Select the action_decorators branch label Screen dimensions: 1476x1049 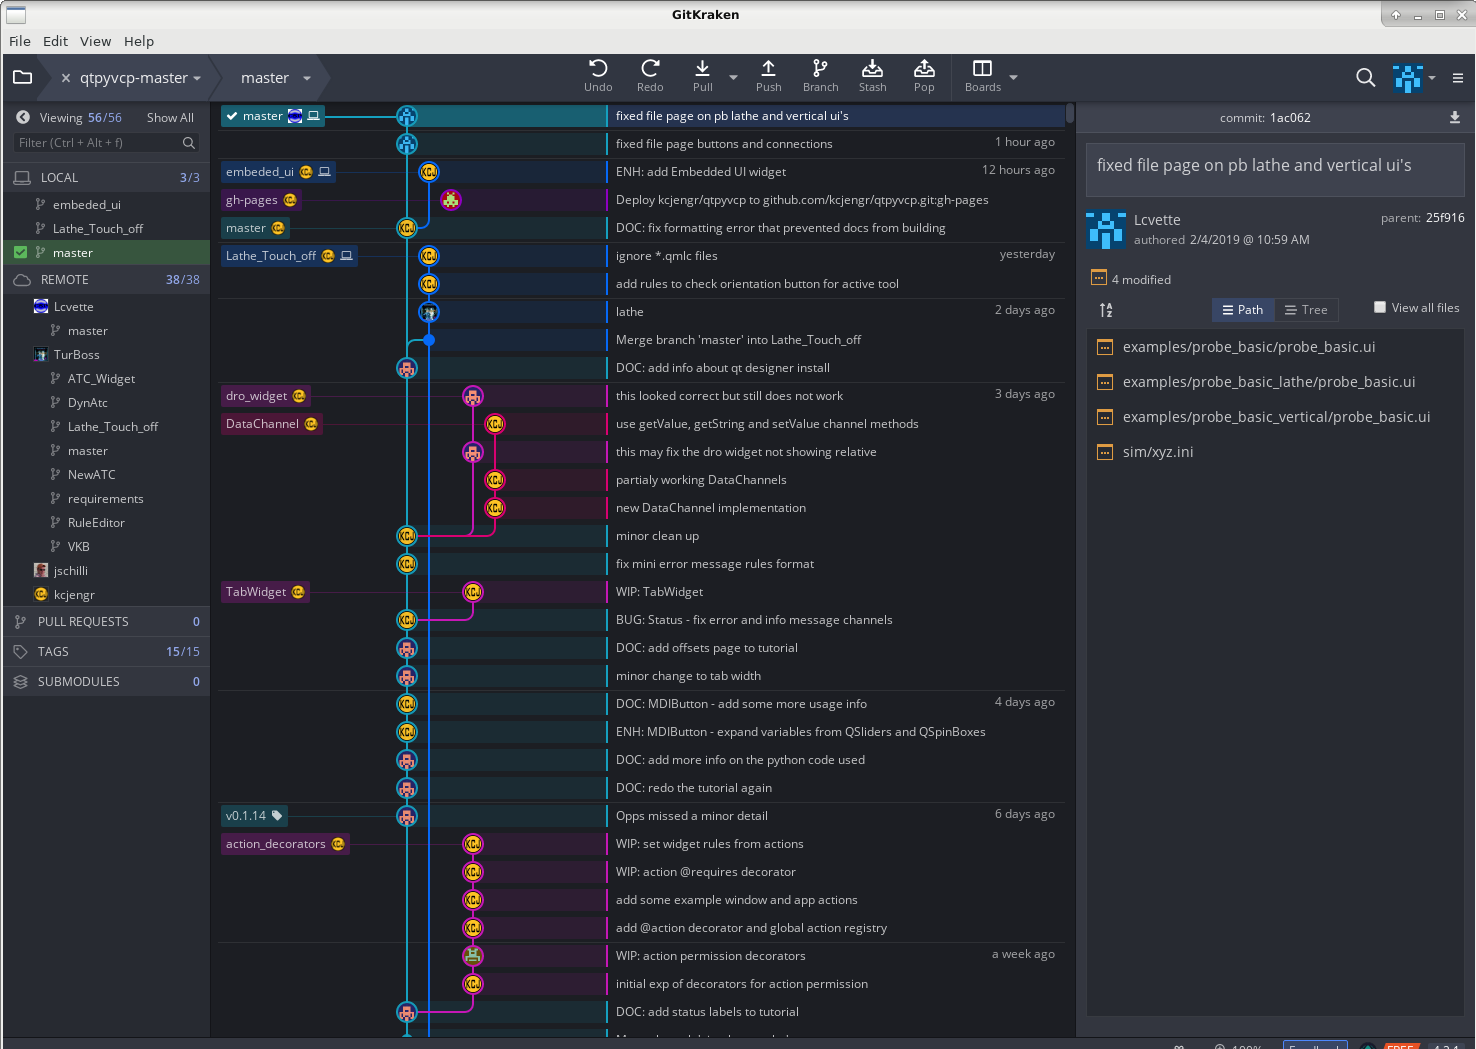pyautogui.click(x=285, y=844)
